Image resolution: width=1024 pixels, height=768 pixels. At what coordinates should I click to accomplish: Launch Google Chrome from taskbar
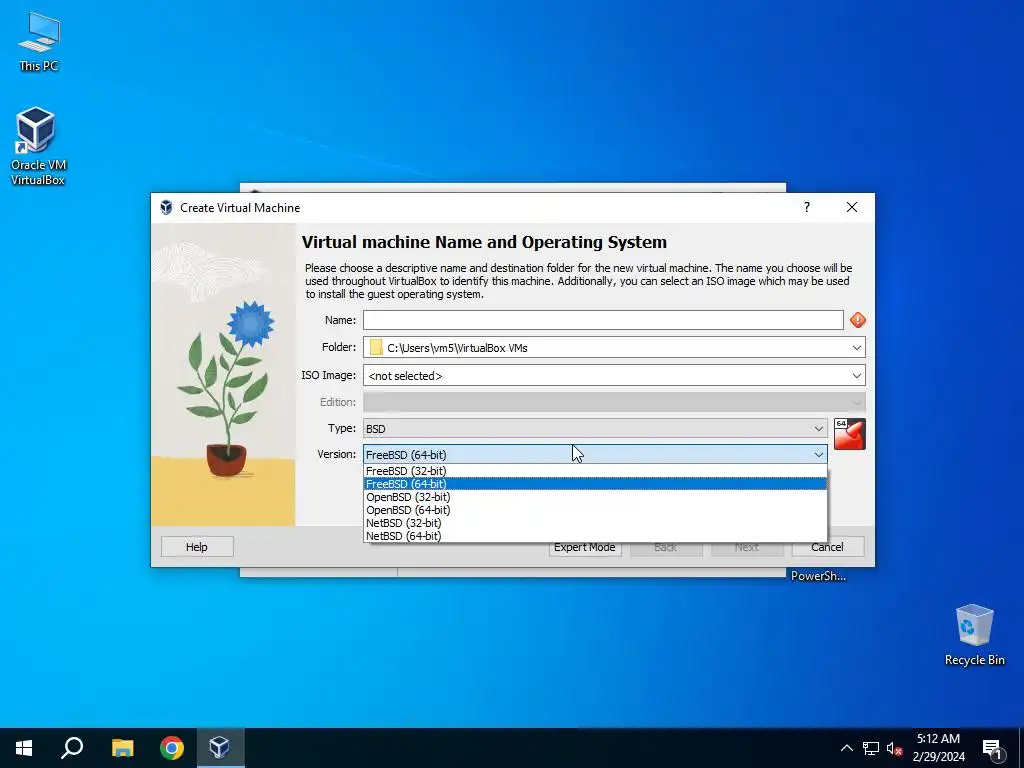pyautogui.click(x=172, y=748)
